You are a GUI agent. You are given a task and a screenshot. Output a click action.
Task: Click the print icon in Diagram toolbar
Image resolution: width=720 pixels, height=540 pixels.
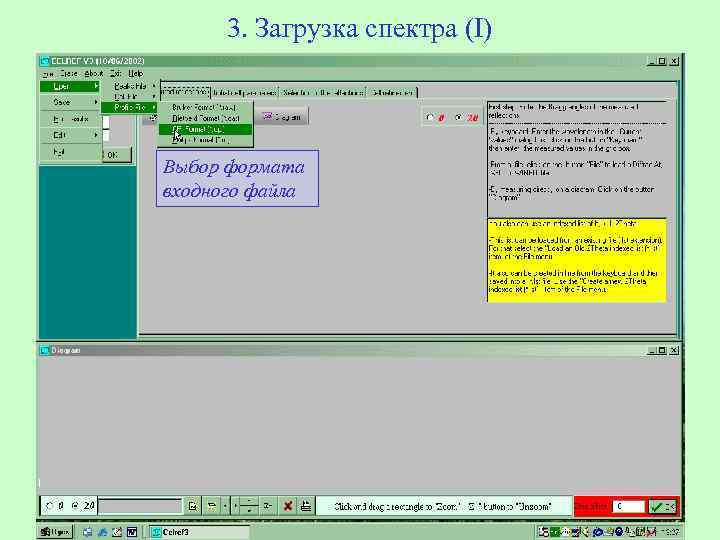[x=306, y=506]
